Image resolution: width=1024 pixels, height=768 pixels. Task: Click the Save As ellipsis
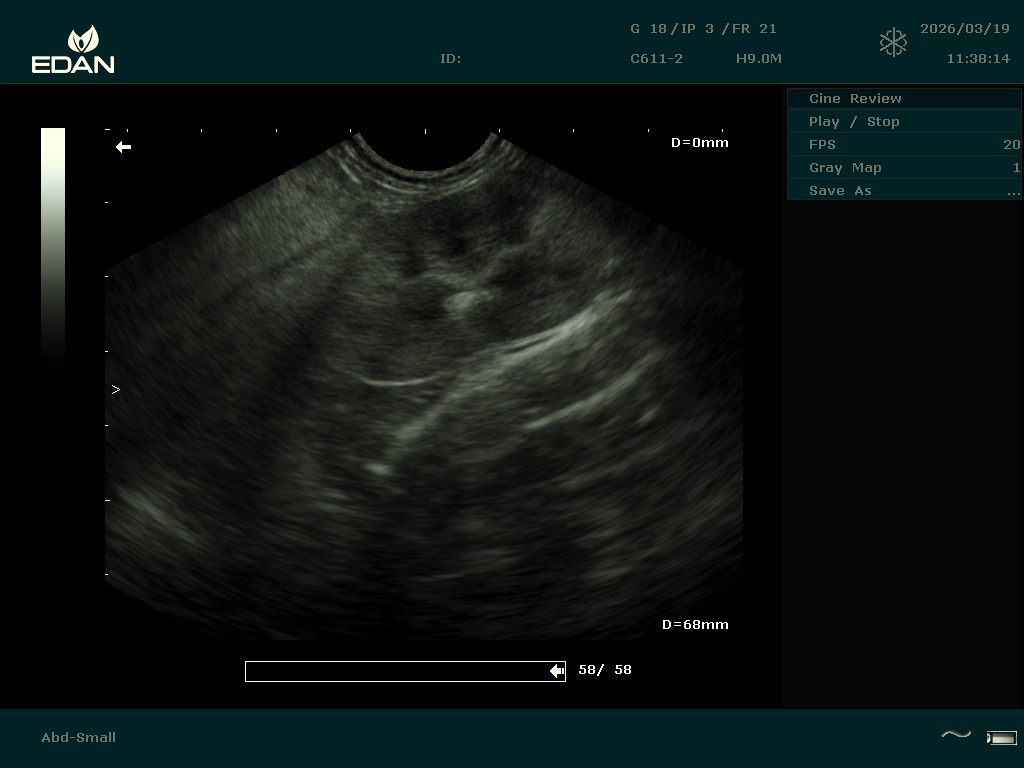[x=1013, y=190]
